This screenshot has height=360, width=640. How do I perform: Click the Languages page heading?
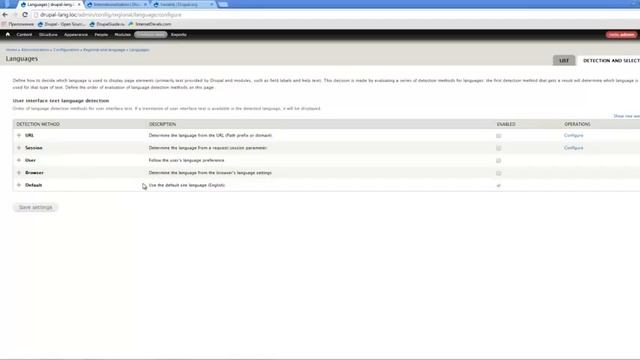[22, 59]
